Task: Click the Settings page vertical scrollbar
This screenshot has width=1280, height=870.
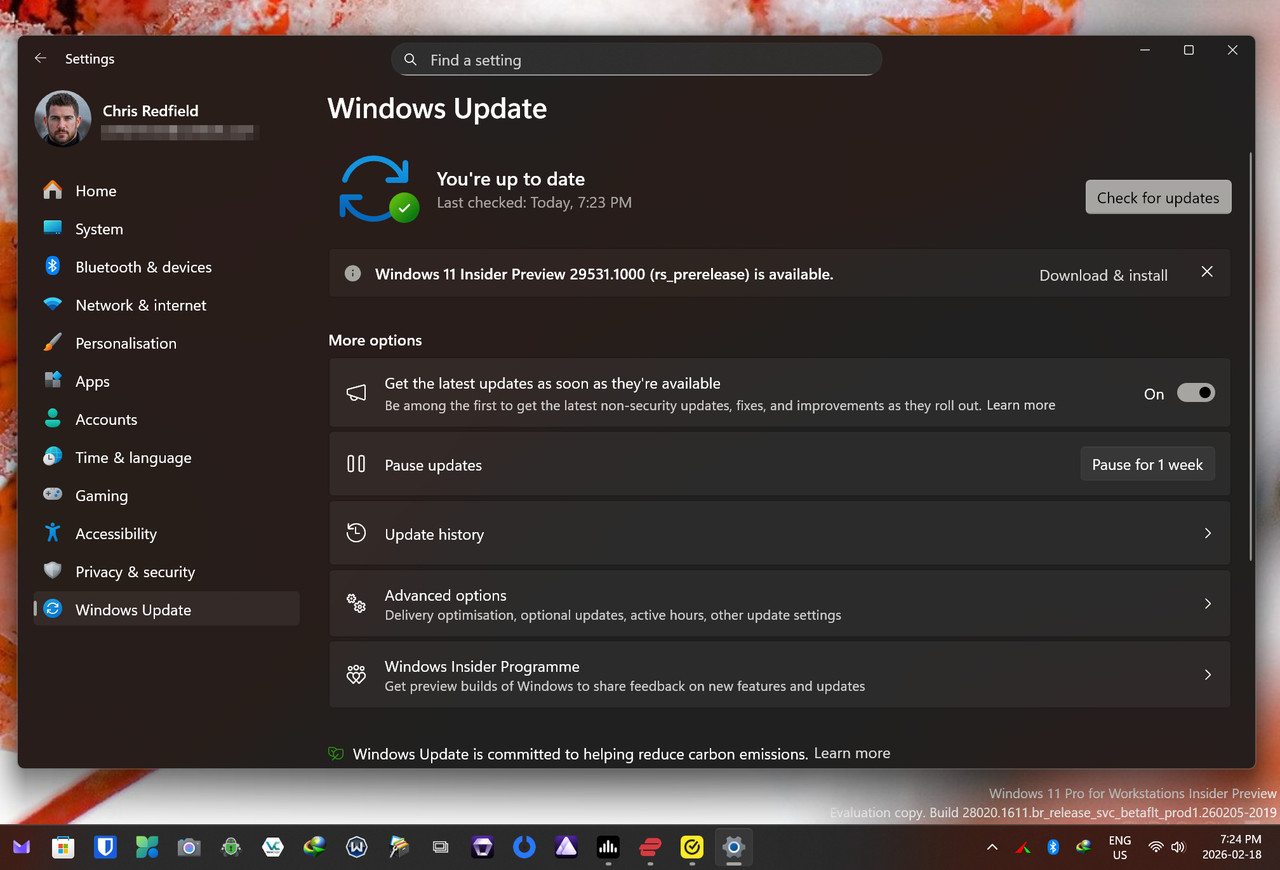Action: [x=1249, y=355]
